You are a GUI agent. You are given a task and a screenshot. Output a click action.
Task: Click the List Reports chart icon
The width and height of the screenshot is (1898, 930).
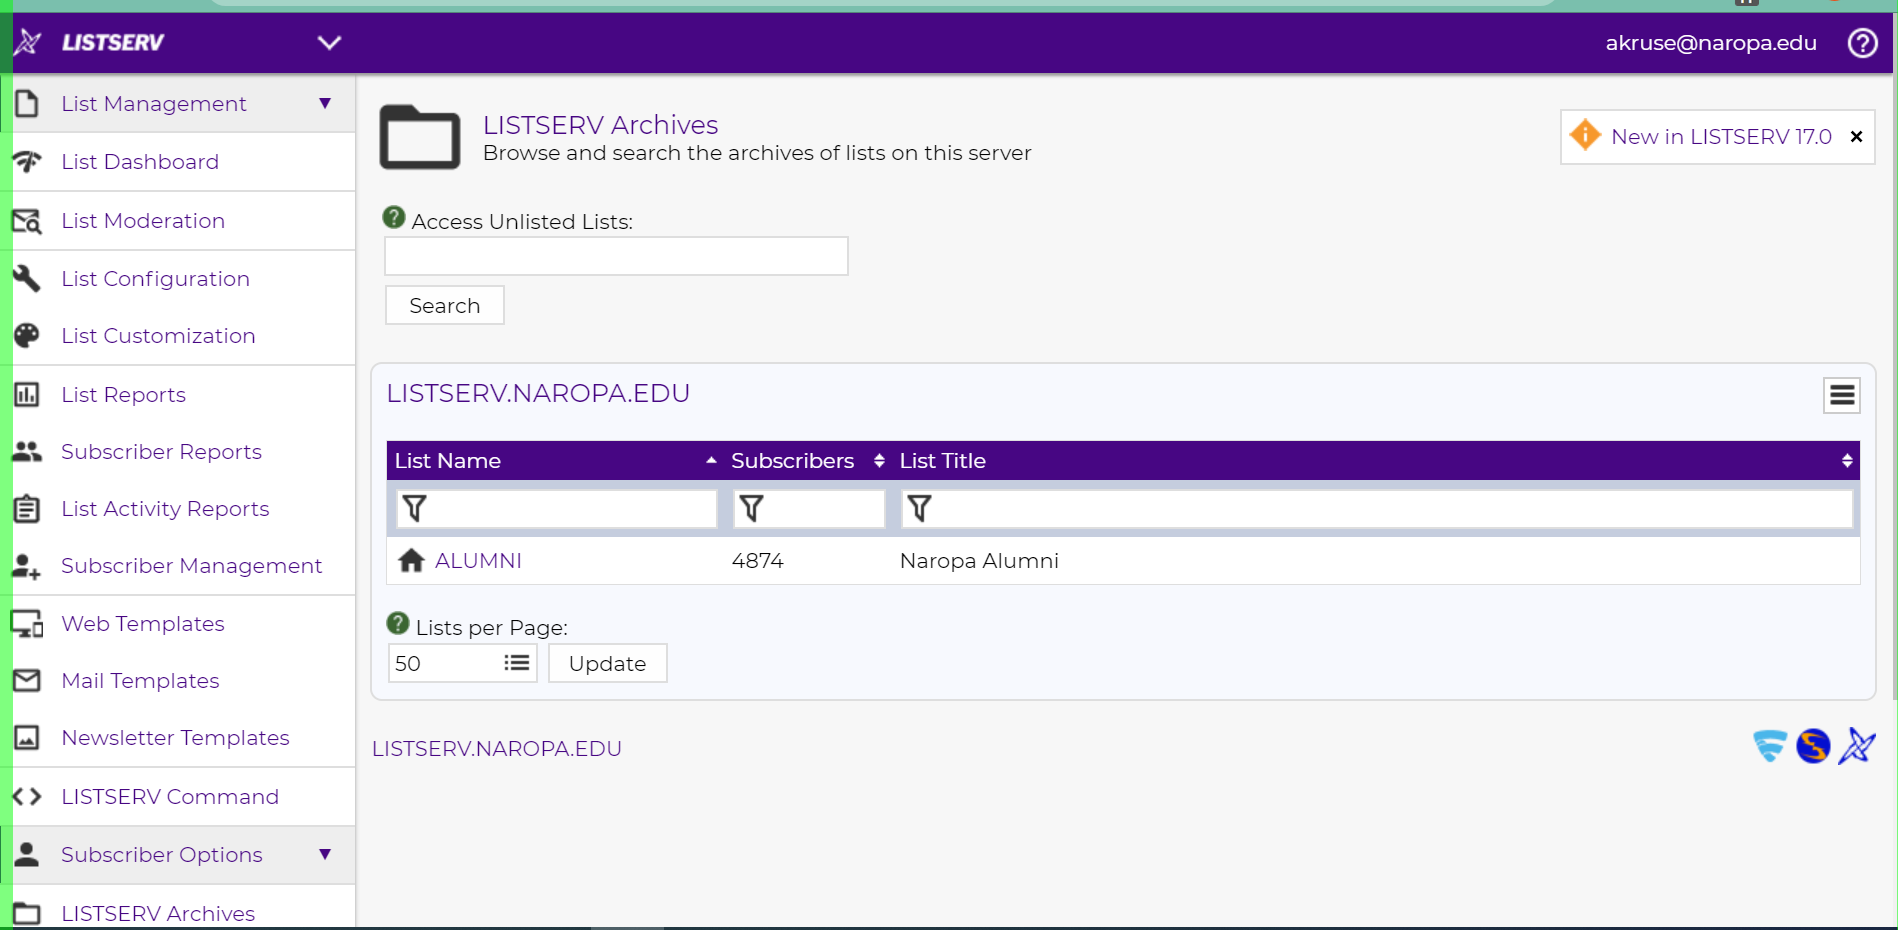click(x=27, y=394)
